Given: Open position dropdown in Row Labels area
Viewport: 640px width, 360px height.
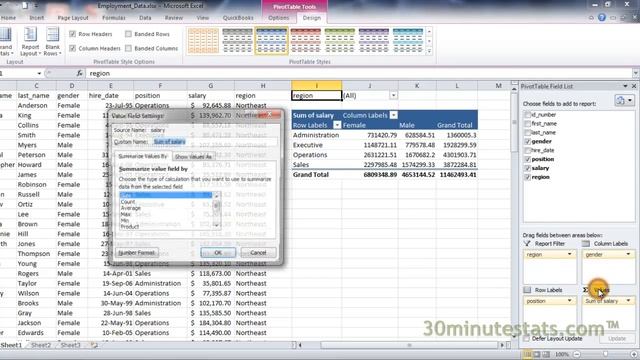Looking at the screenshot, I should tap(570, 301).
